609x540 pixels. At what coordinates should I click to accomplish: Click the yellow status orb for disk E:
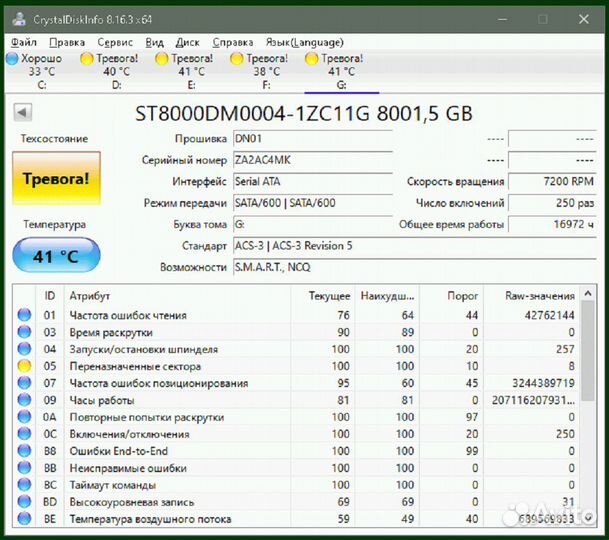[x=162, y=59]
